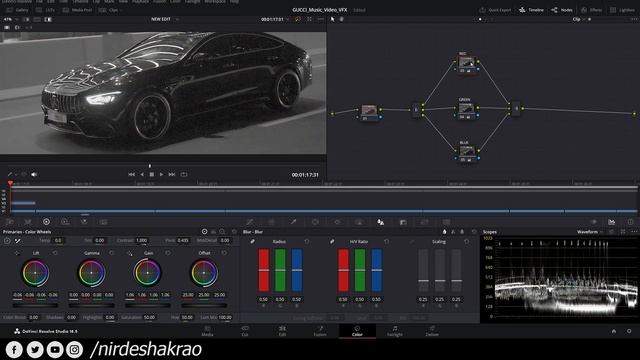The width and height of the screenshot is (640, 360).
Task: Reset the Offset wheel
Action: tap(224, 253)
